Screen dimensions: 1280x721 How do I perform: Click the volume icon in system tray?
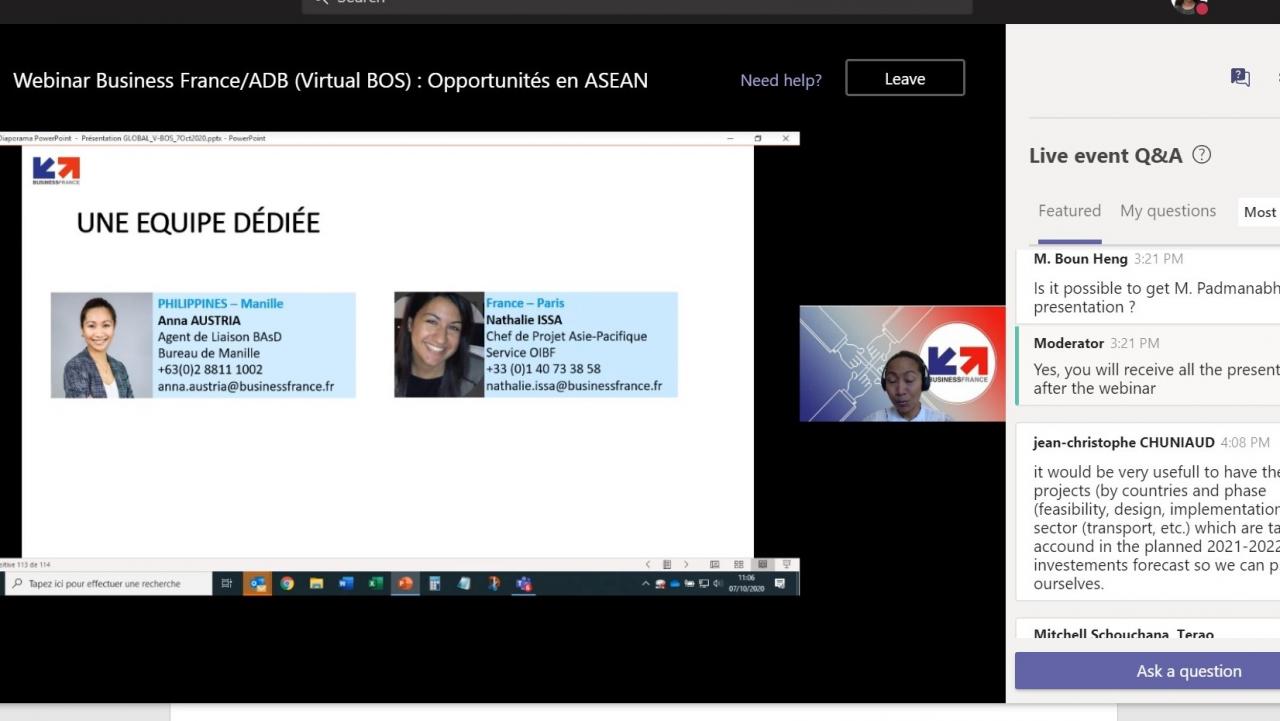click(717, 584)
